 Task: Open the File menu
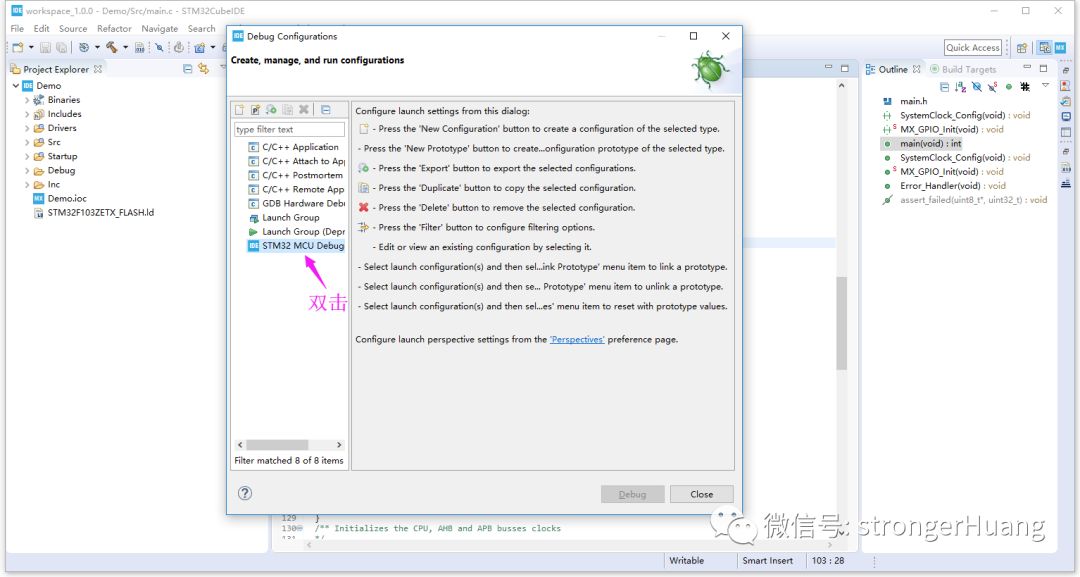coord(17,28)
